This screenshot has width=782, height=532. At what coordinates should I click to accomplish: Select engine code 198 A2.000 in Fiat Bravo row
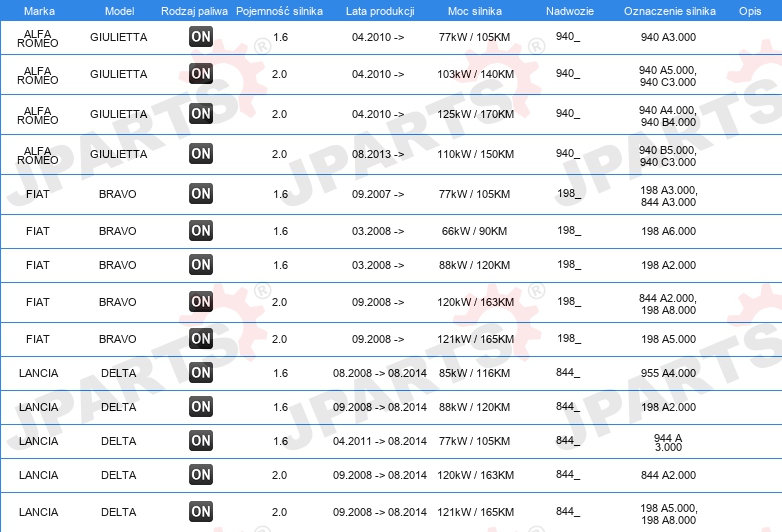pos(668,265)
